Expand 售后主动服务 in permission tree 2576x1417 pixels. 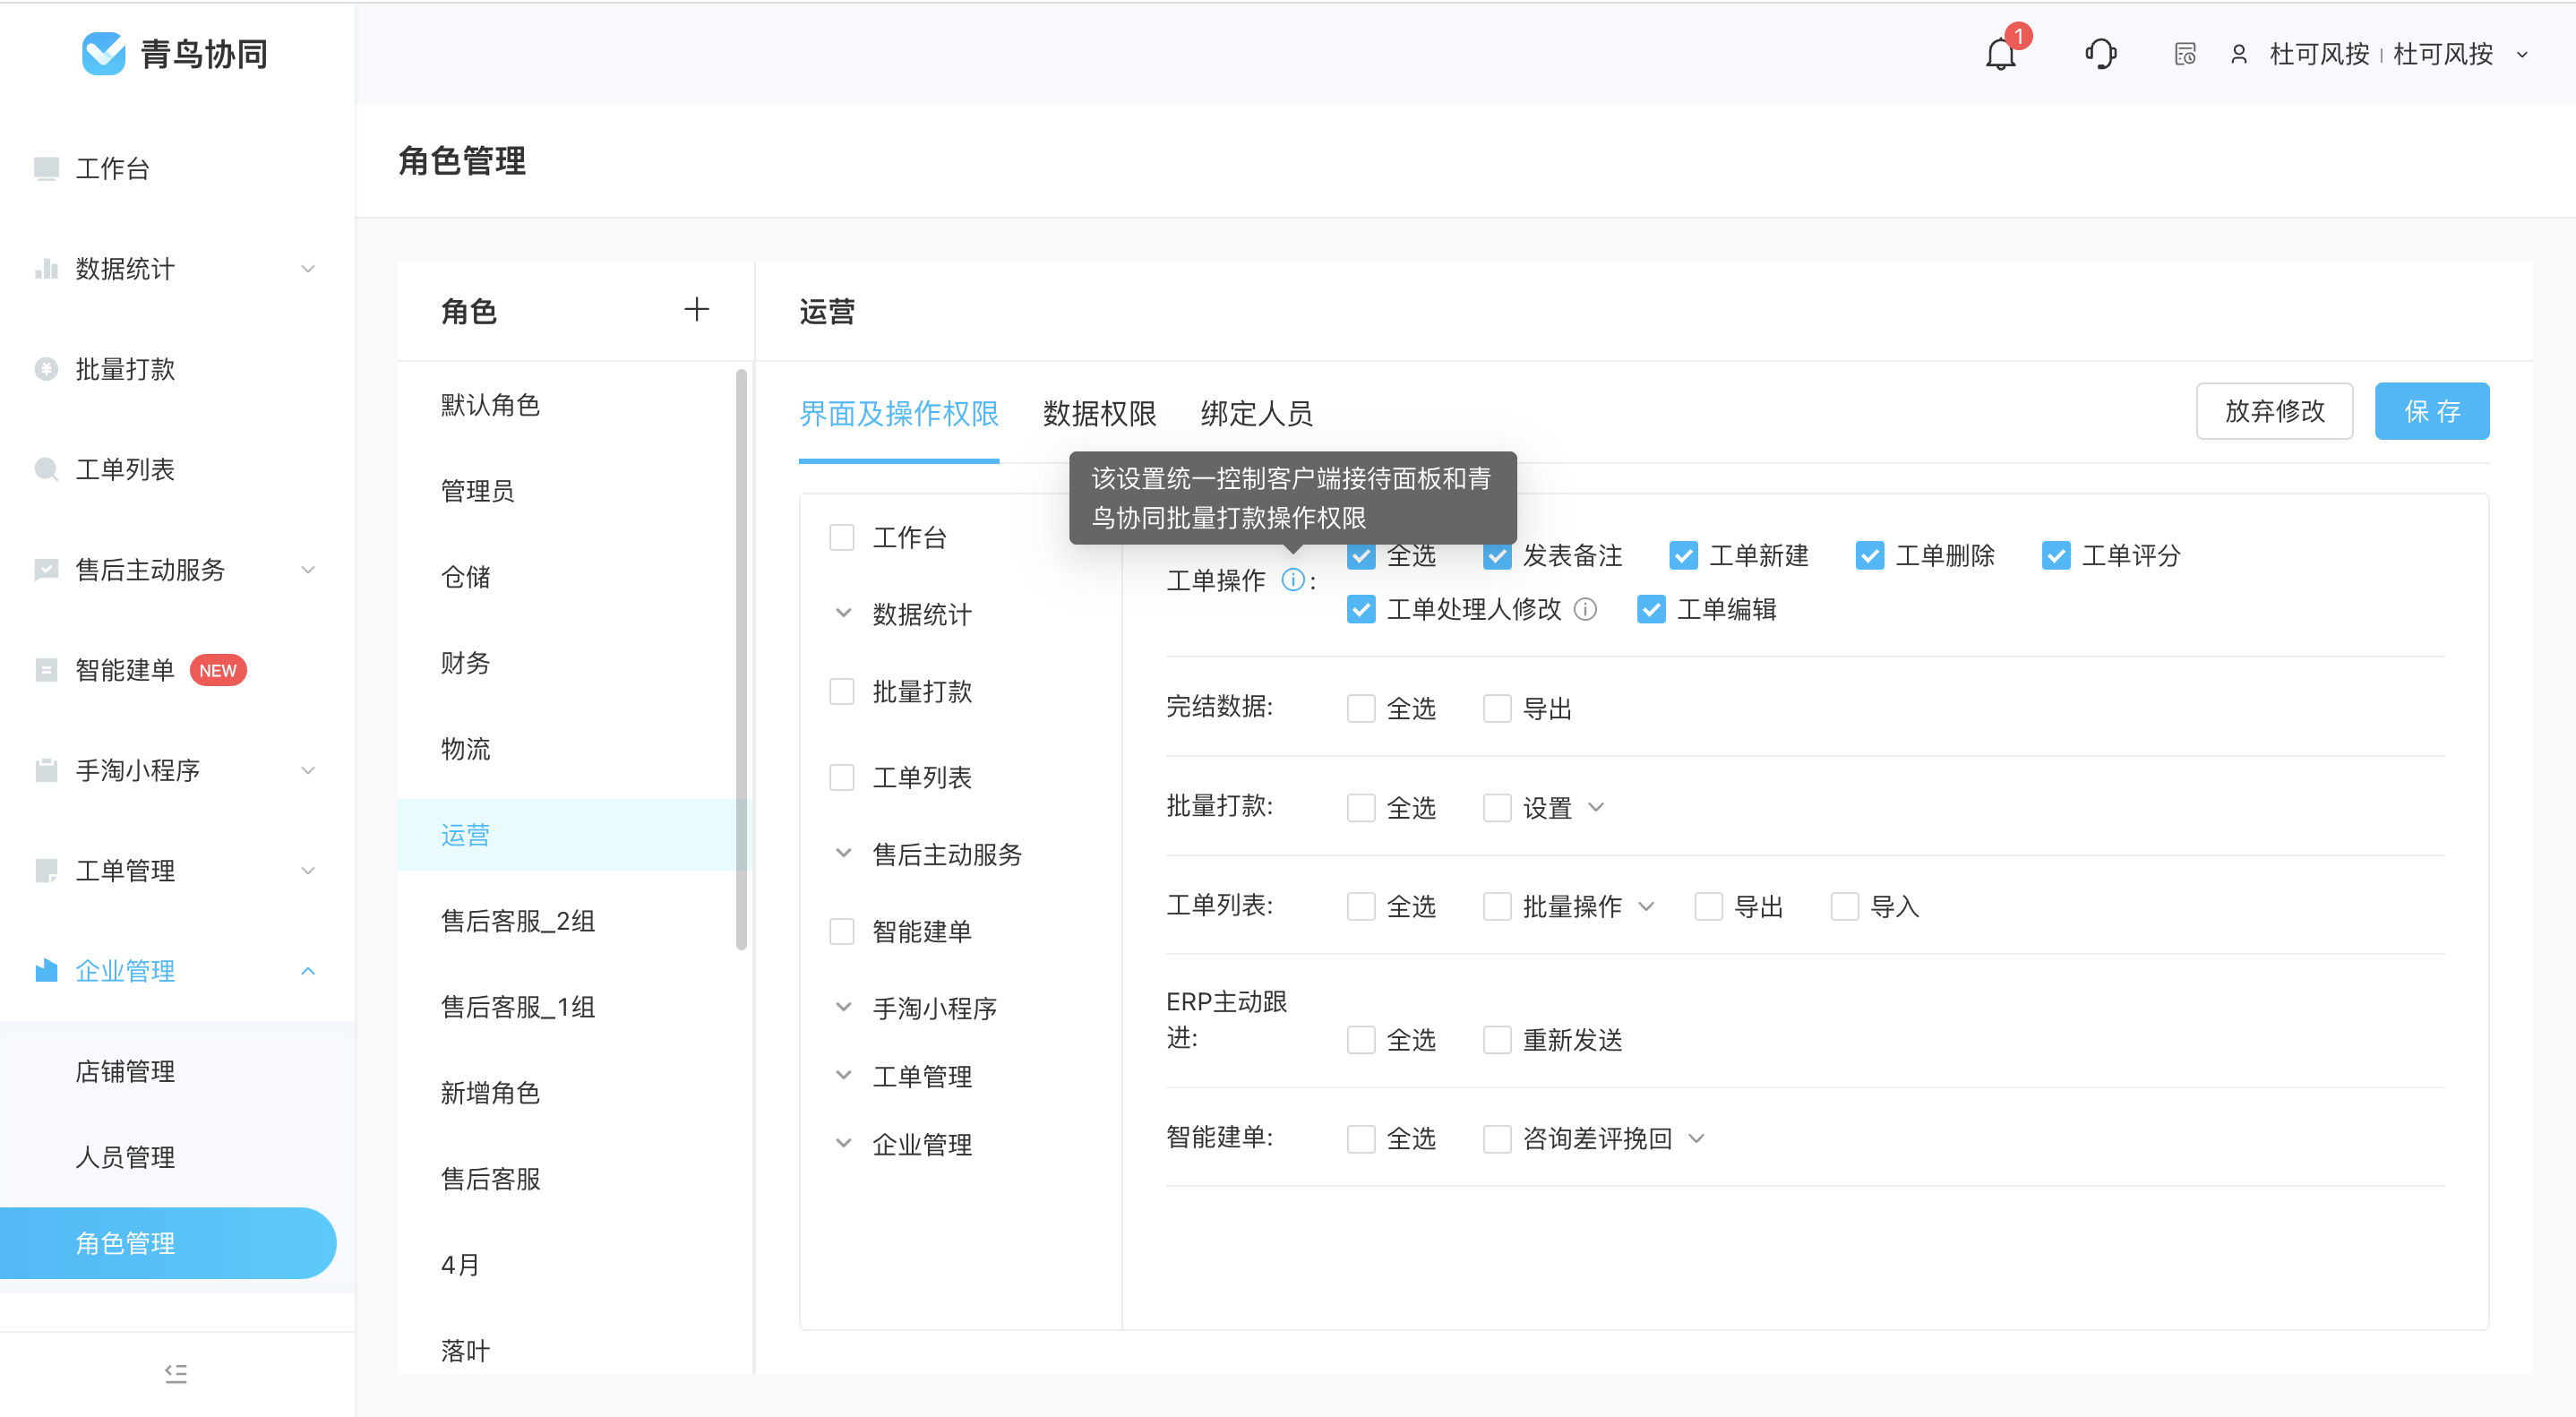coord(843,853)
